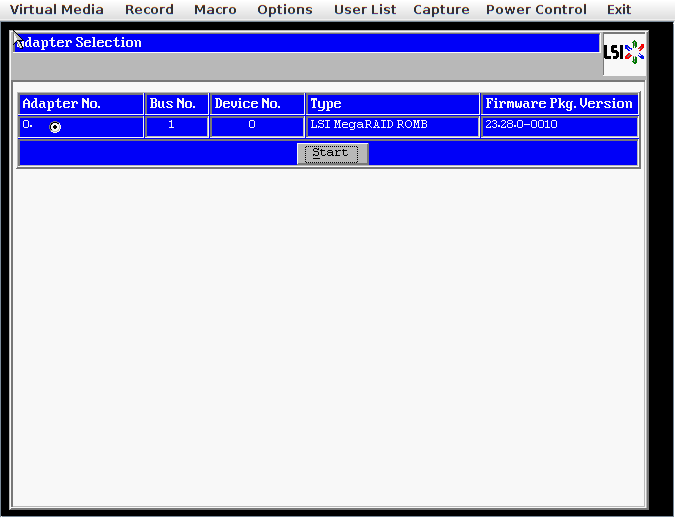Click the Adapter No. column header

pyautogui.click(x=81, y=104)
